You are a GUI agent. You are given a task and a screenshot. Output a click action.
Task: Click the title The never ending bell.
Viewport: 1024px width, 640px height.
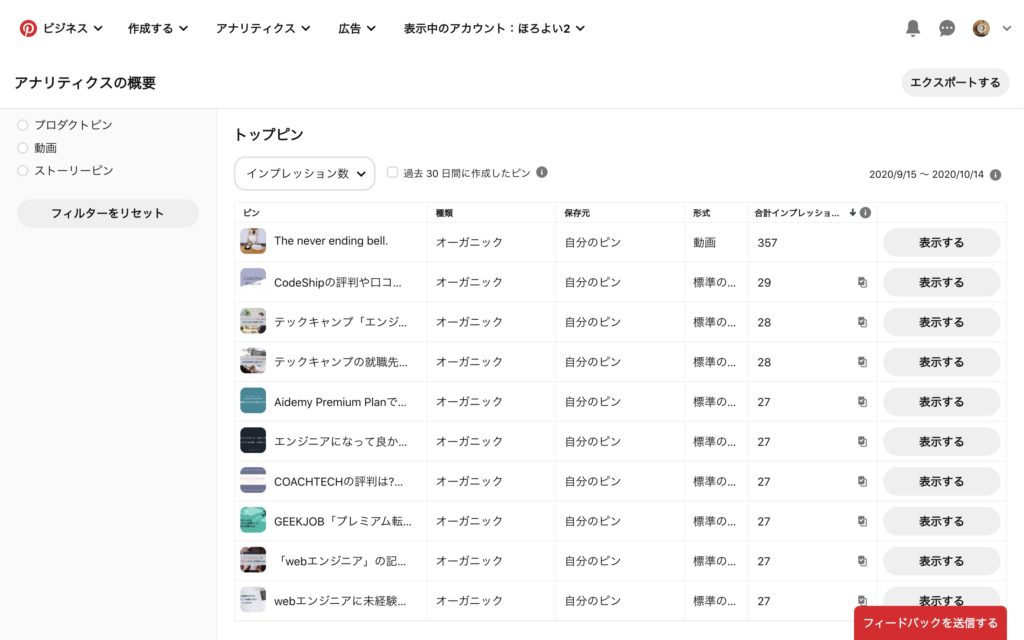[x=331, y=241]
